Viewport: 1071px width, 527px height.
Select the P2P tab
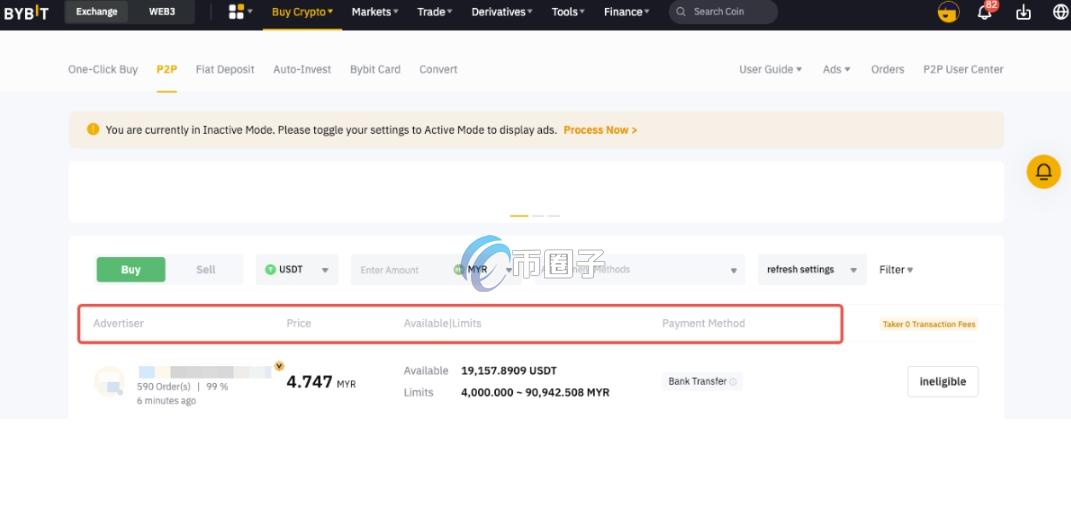click(x=167, y=69)
